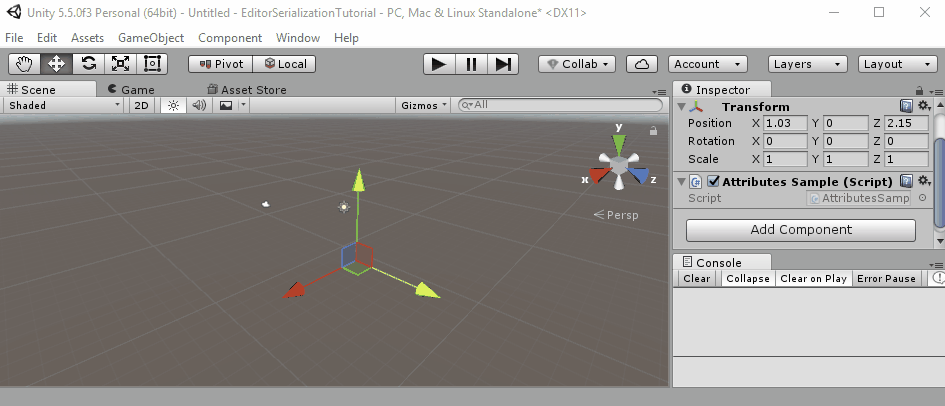Select the Hand tool
The height and width of the screenshot is (406, 945).
(x=25, y=64)
